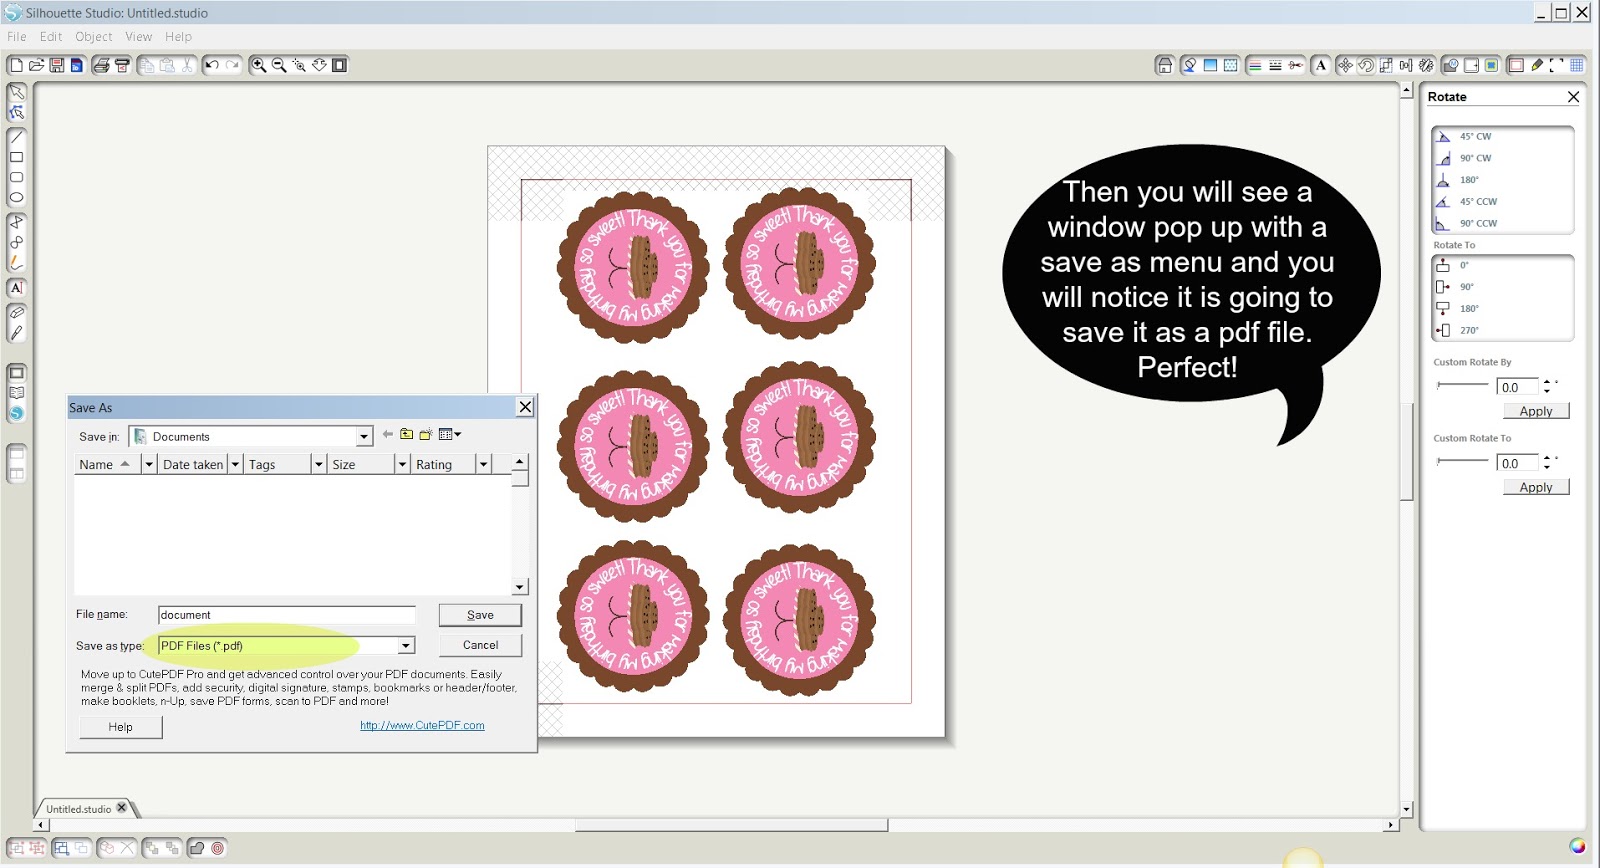Click the Zoom In magnifier icon
This screenshot has height=868, width=1600.
[x=258, y=65]
